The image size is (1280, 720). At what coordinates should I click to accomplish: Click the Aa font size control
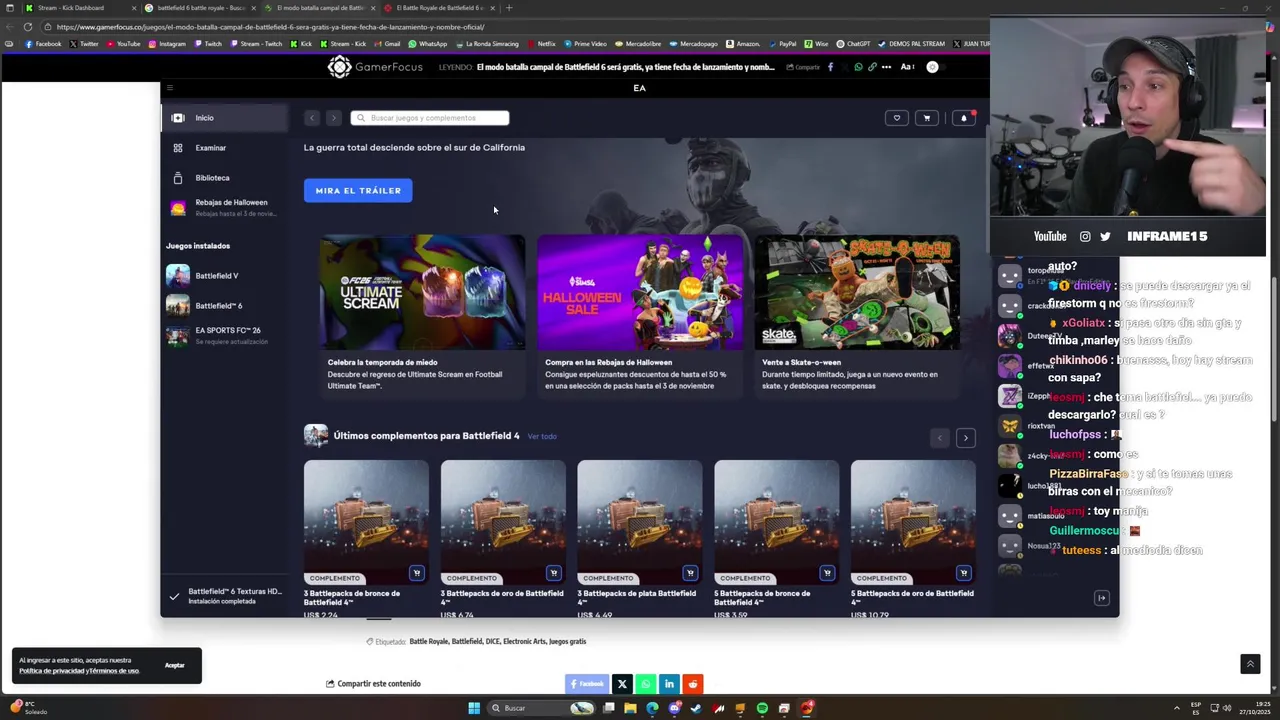[x=907, y=67]
